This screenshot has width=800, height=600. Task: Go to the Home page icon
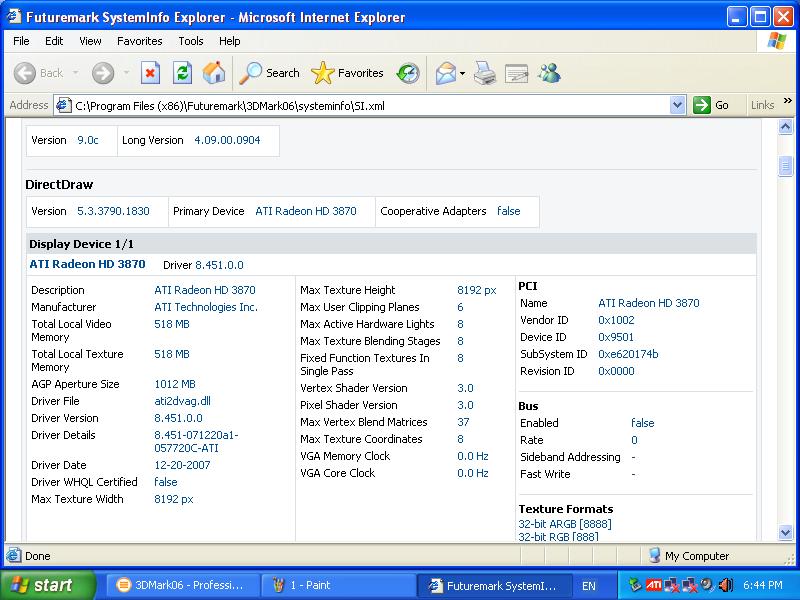pos(214,73)
